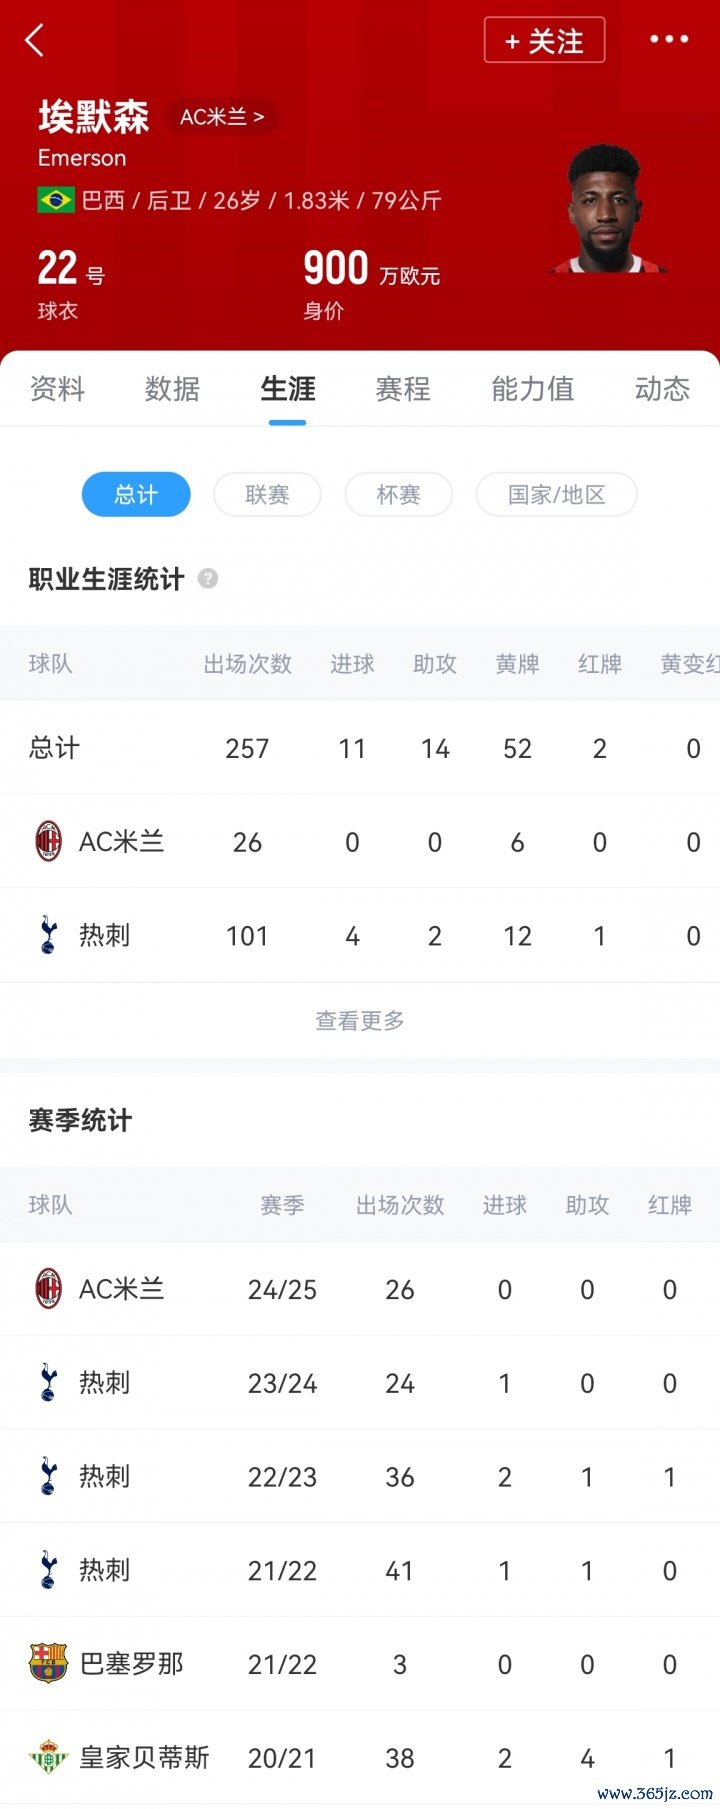Switch to the 赛程 tab
Viewport: 720px width, 1809px height.
(x=403, y=389)
